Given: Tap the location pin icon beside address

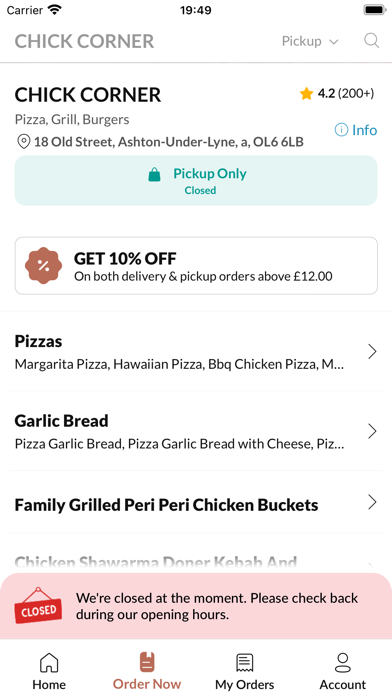Looking at the screenshot, I should click(23, 142).
